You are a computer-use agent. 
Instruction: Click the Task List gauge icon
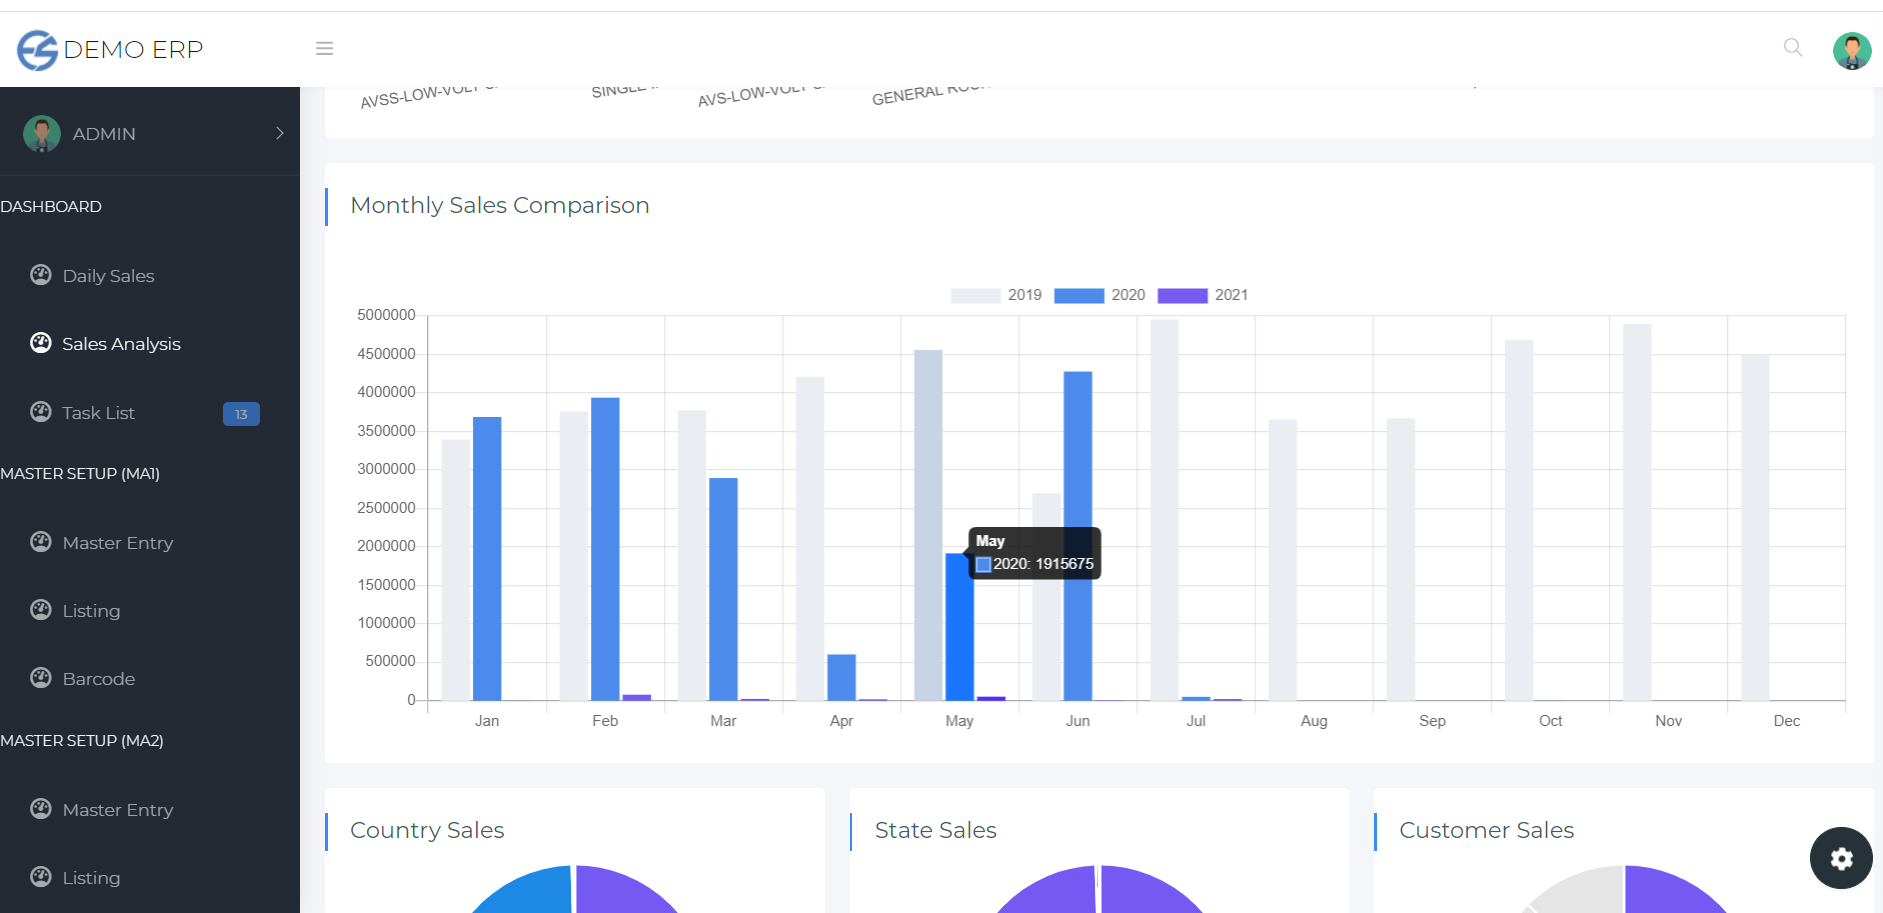(x=41, y=412)
